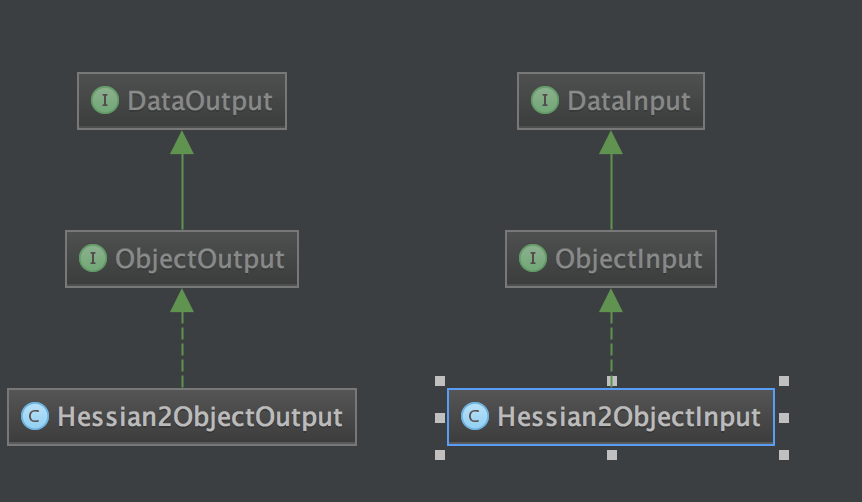
Task: Click the middle-right selection handle of Hessian2ObjectInput
Action: click(784, 418)
